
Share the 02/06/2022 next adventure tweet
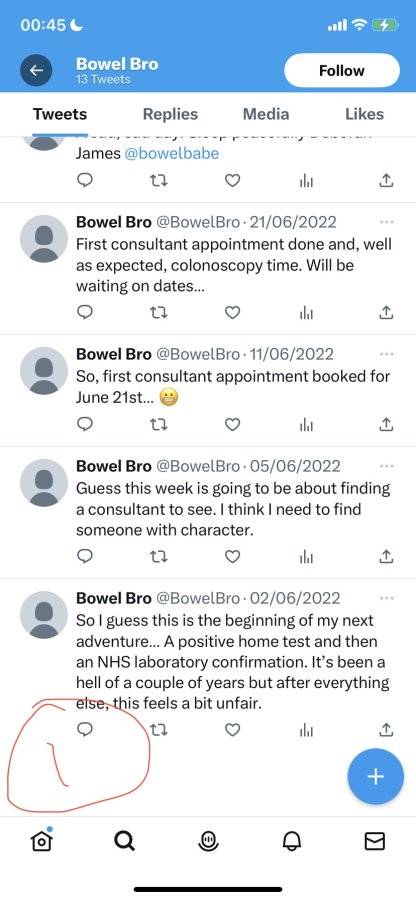point(387,730)
